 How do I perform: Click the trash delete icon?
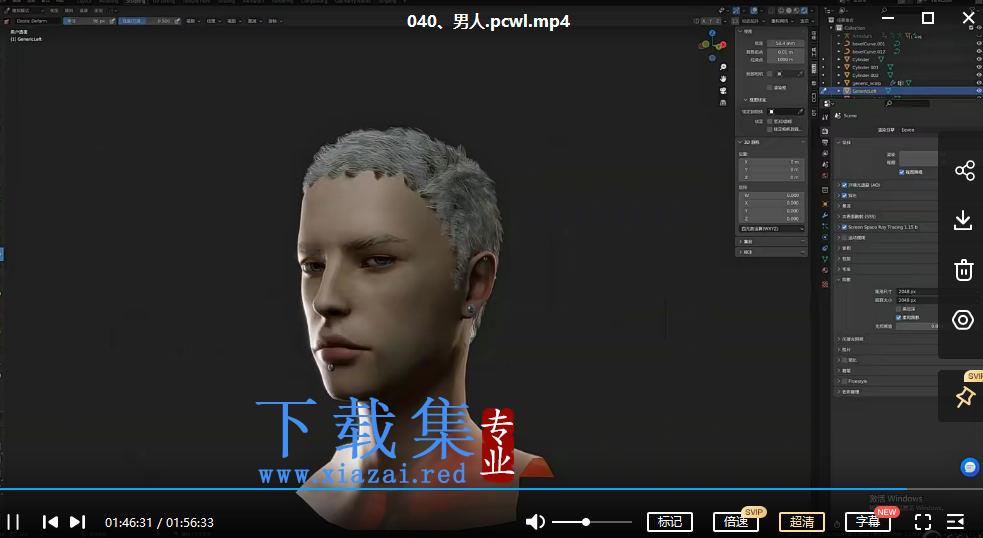(x=964, y=270)
